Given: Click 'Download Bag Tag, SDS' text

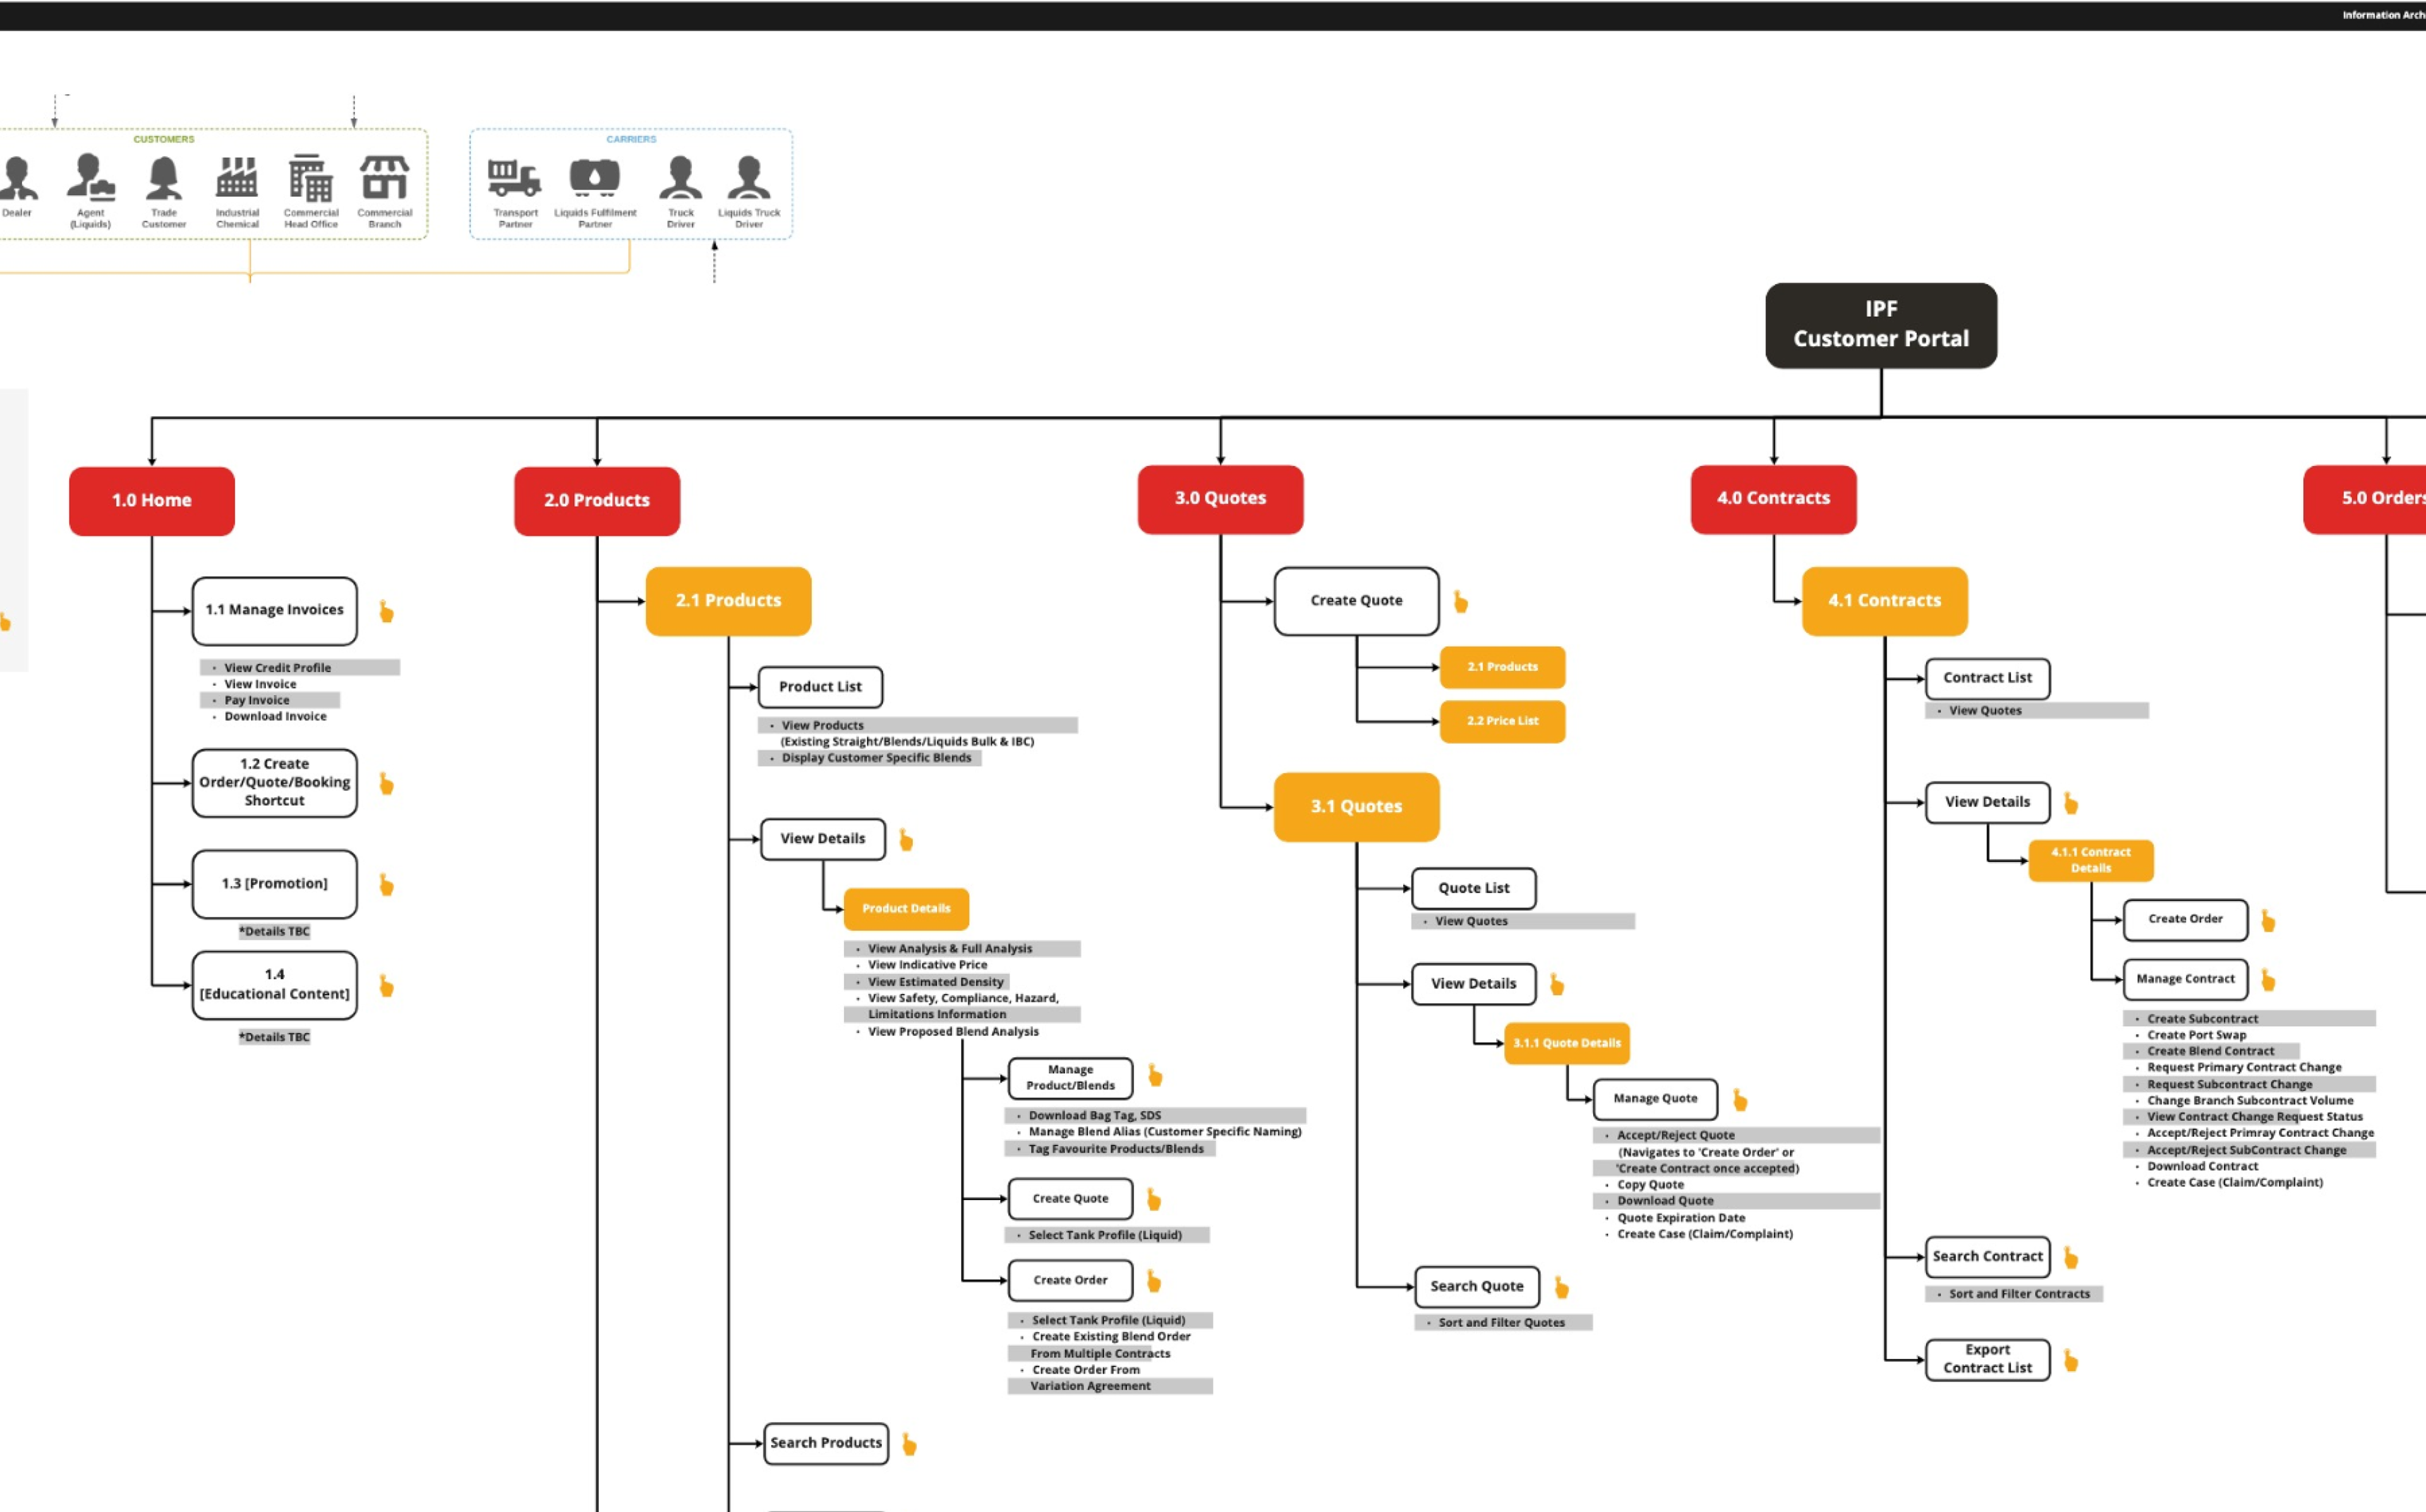Looking at the screenshot, I should (x=1094, y=1116).
